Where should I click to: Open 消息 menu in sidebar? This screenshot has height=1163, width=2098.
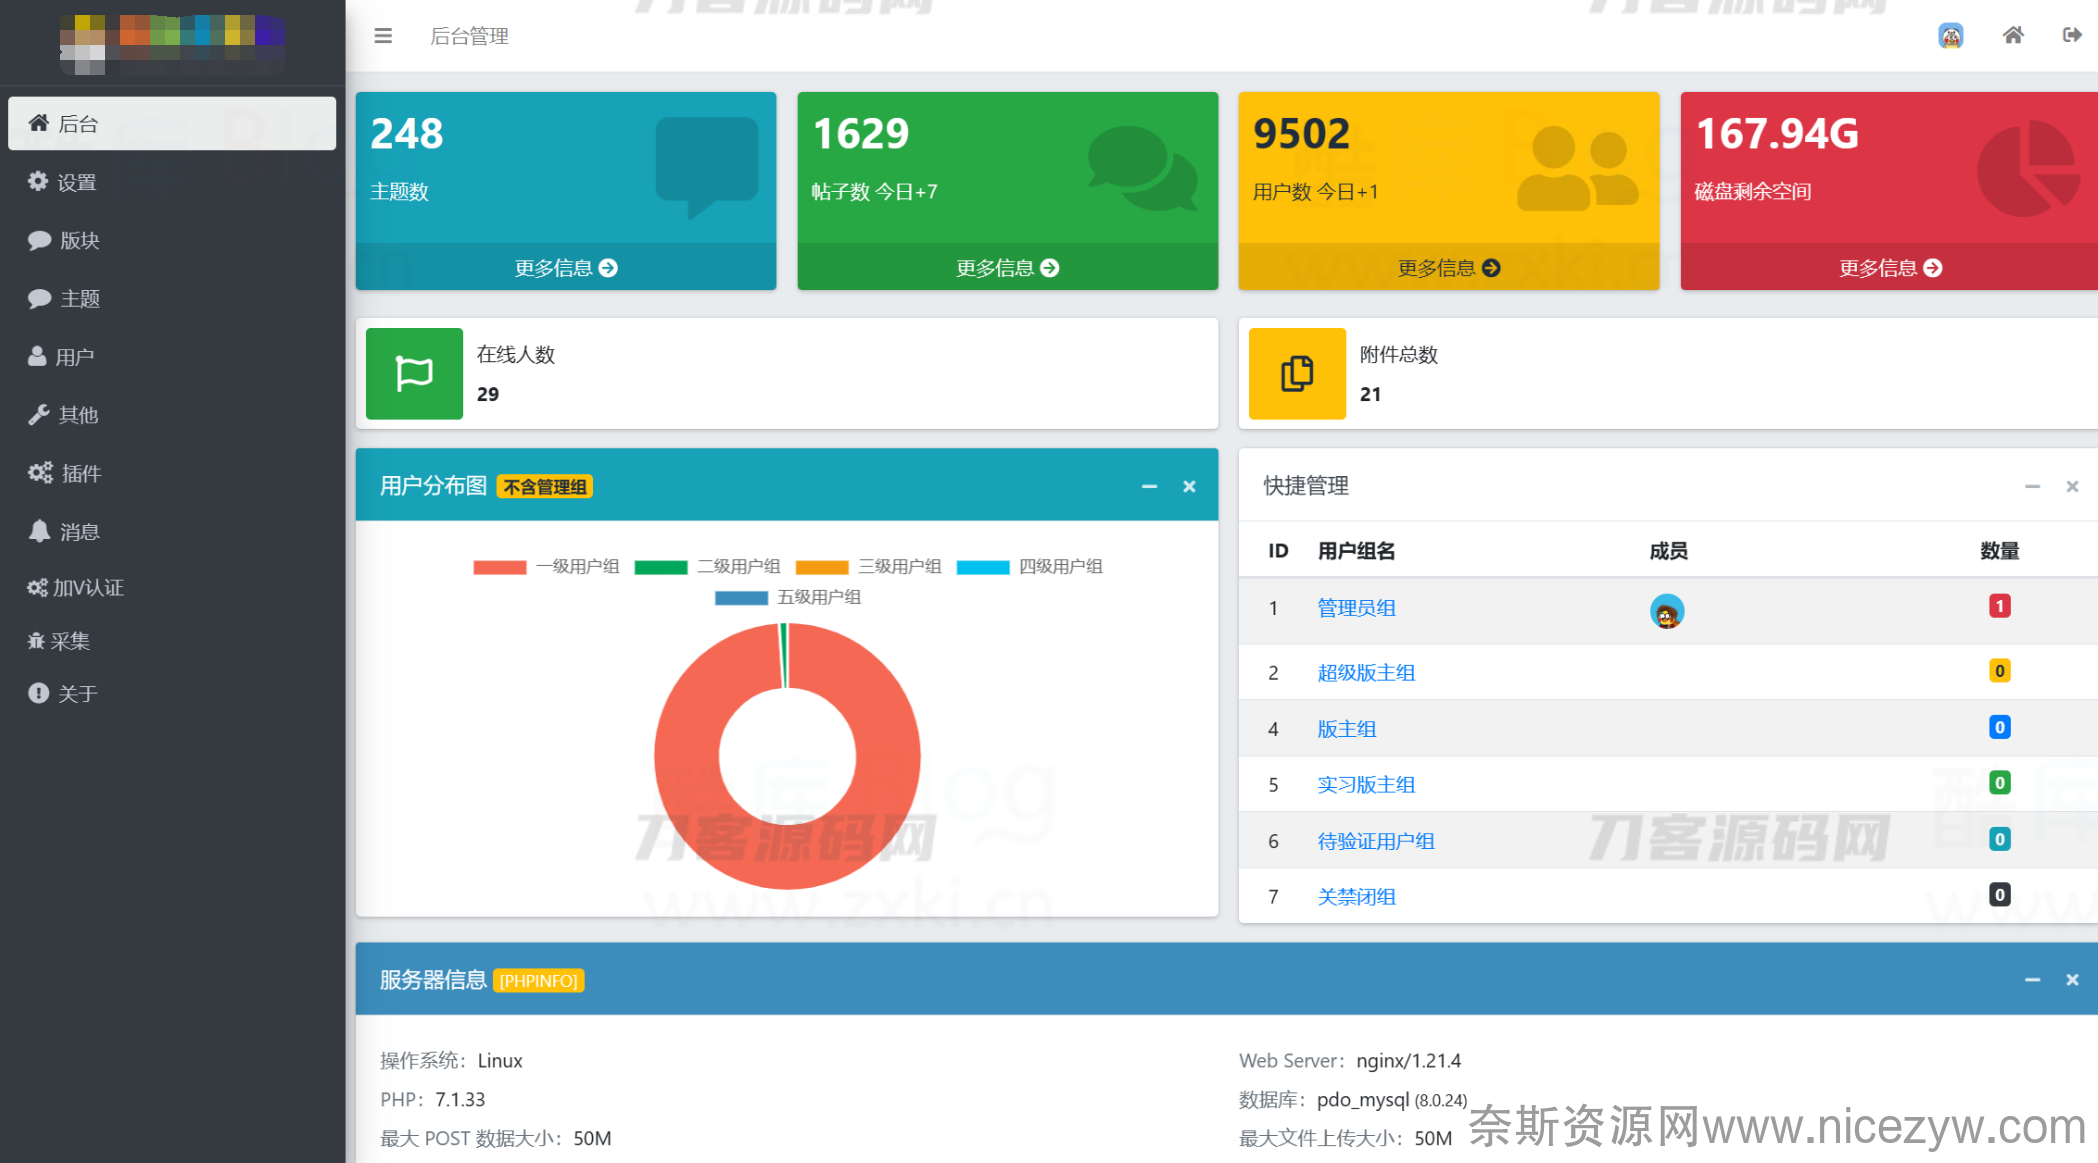[x=172, y=531]
